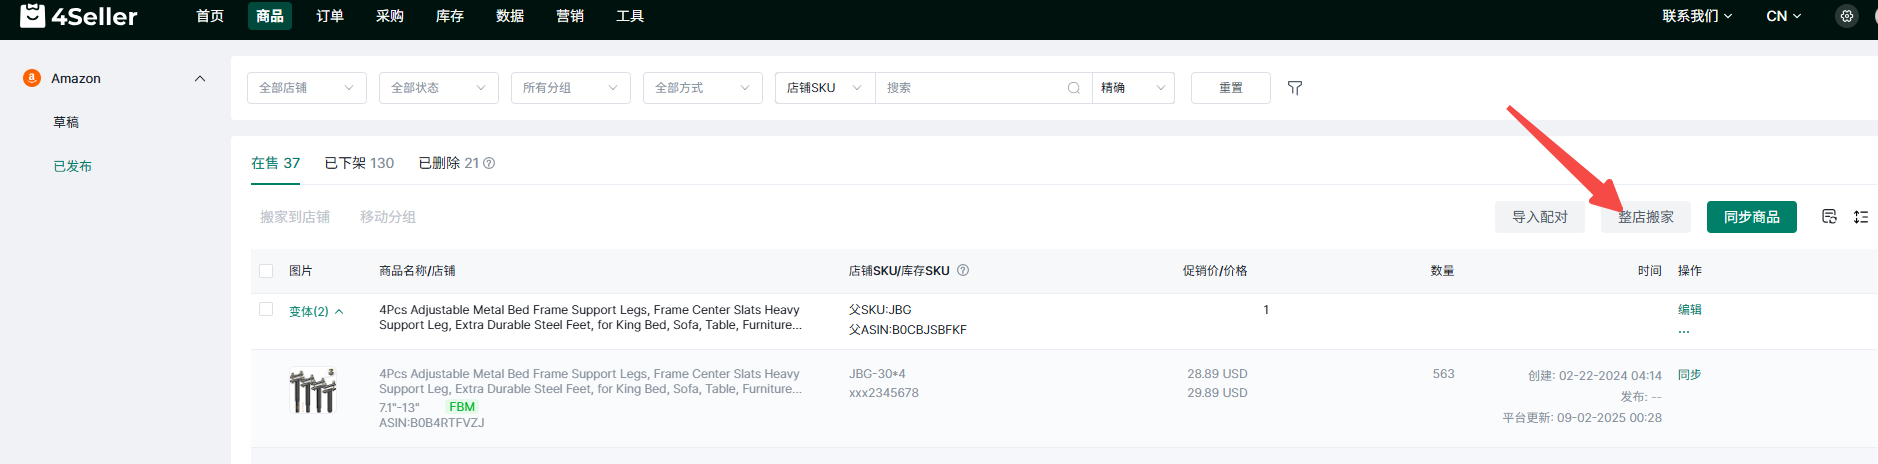
Task: Open the 草稿 item in Amazon sidebar
Action: (x=66, y=122)
